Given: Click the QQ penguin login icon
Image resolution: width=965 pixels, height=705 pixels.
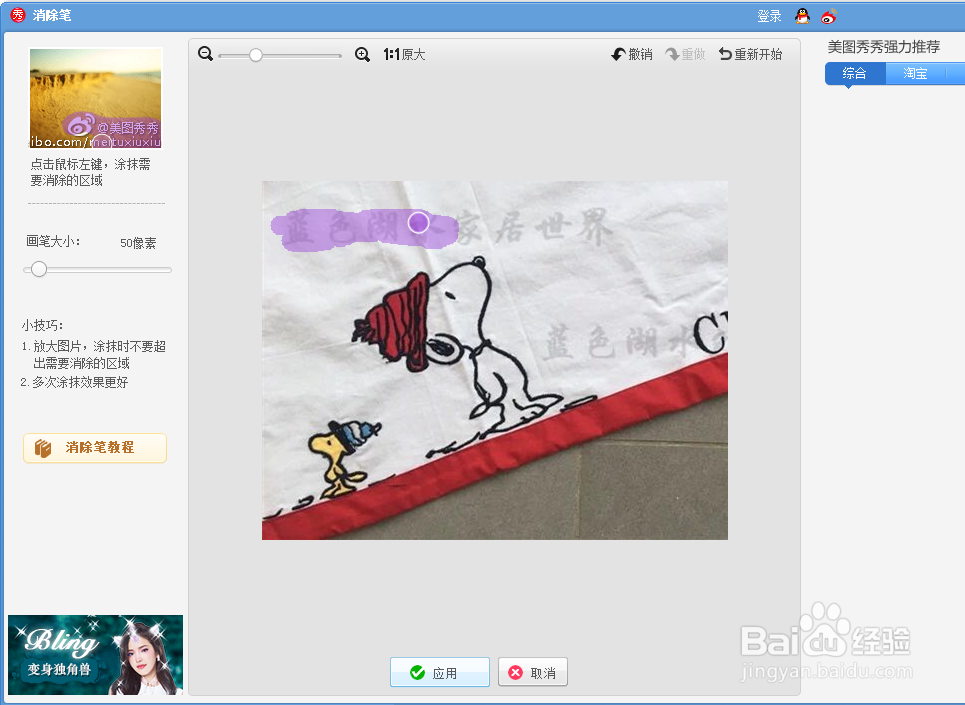Looking at the screenshot, I should click(802, 16).
